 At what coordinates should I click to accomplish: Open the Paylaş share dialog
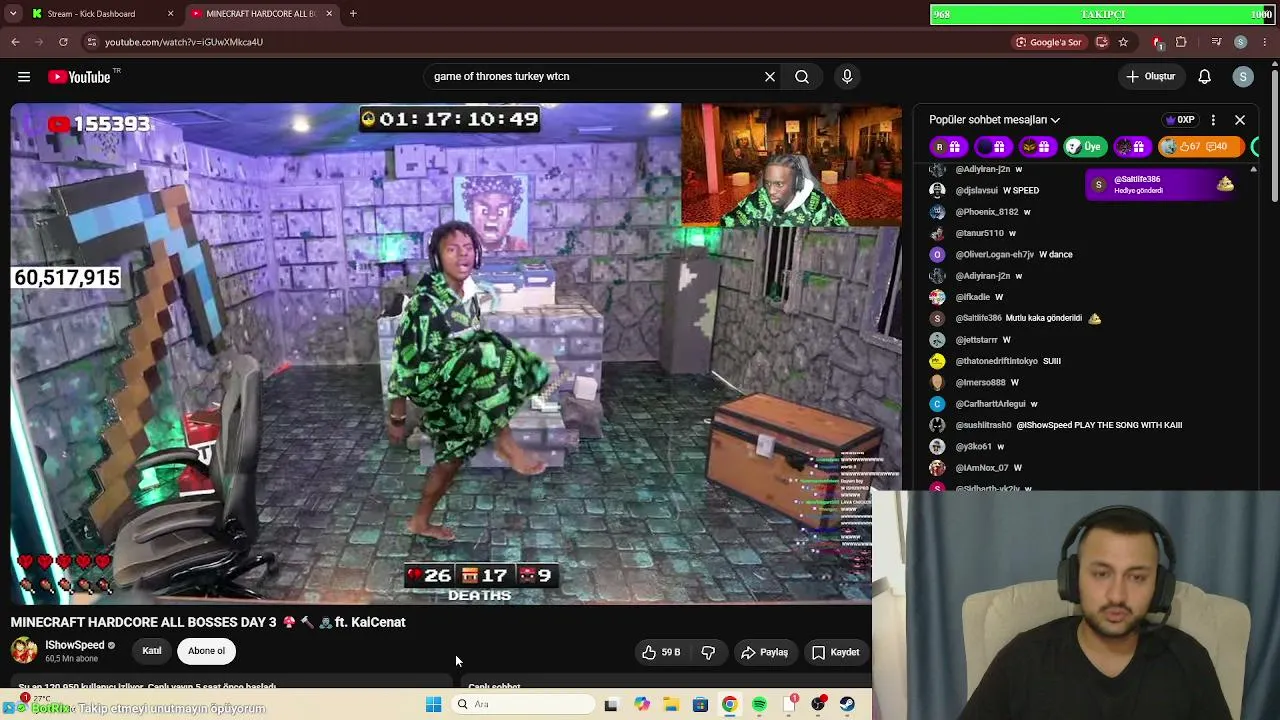coord(764,652)
